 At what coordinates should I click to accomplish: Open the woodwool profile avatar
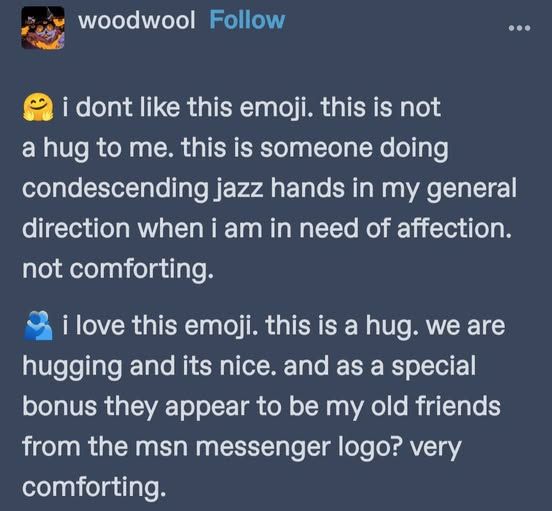coord(43,28)
